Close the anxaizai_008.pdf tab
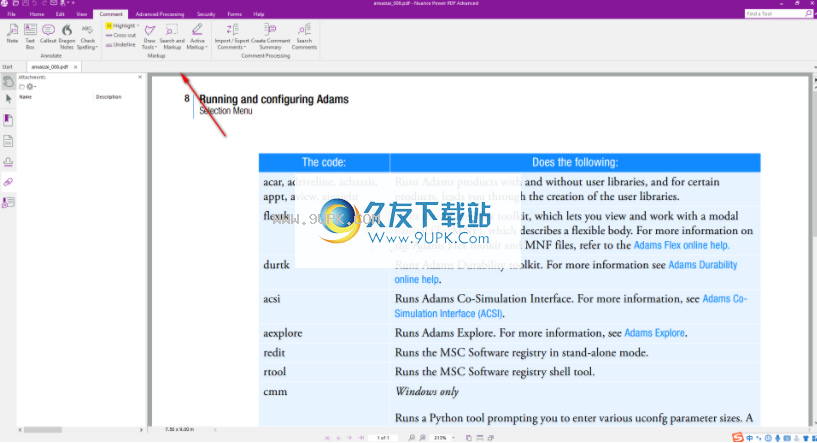Image resolution: width=817 pixels, height=443 pixels. coord(76,67)
